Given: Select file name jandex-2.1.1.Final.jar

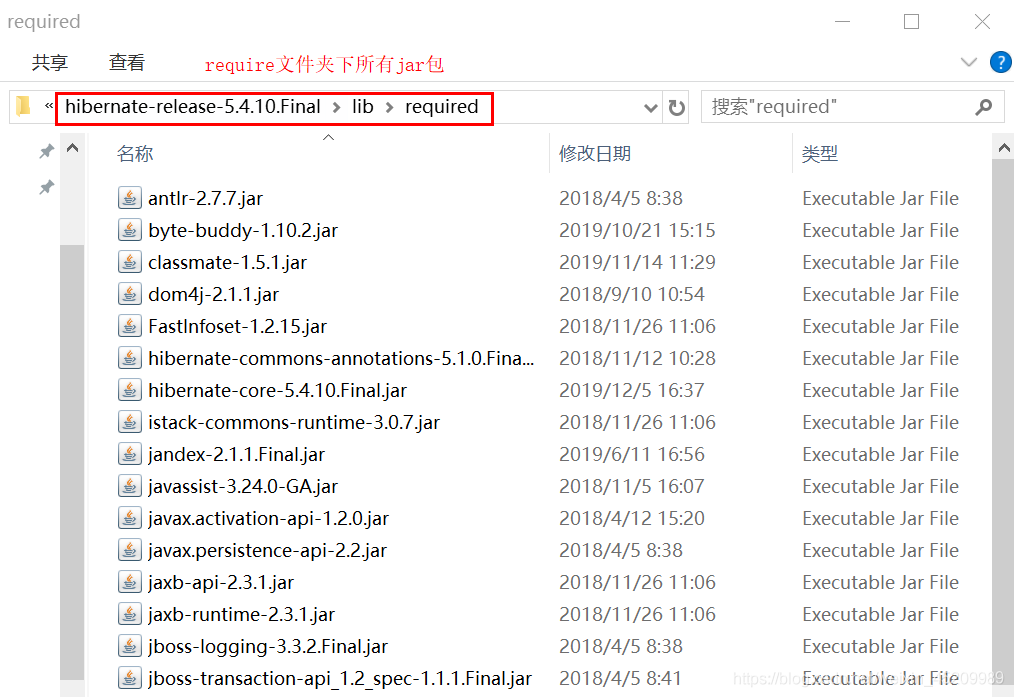Looking at the screenshot, I should [x=237, y=454].
